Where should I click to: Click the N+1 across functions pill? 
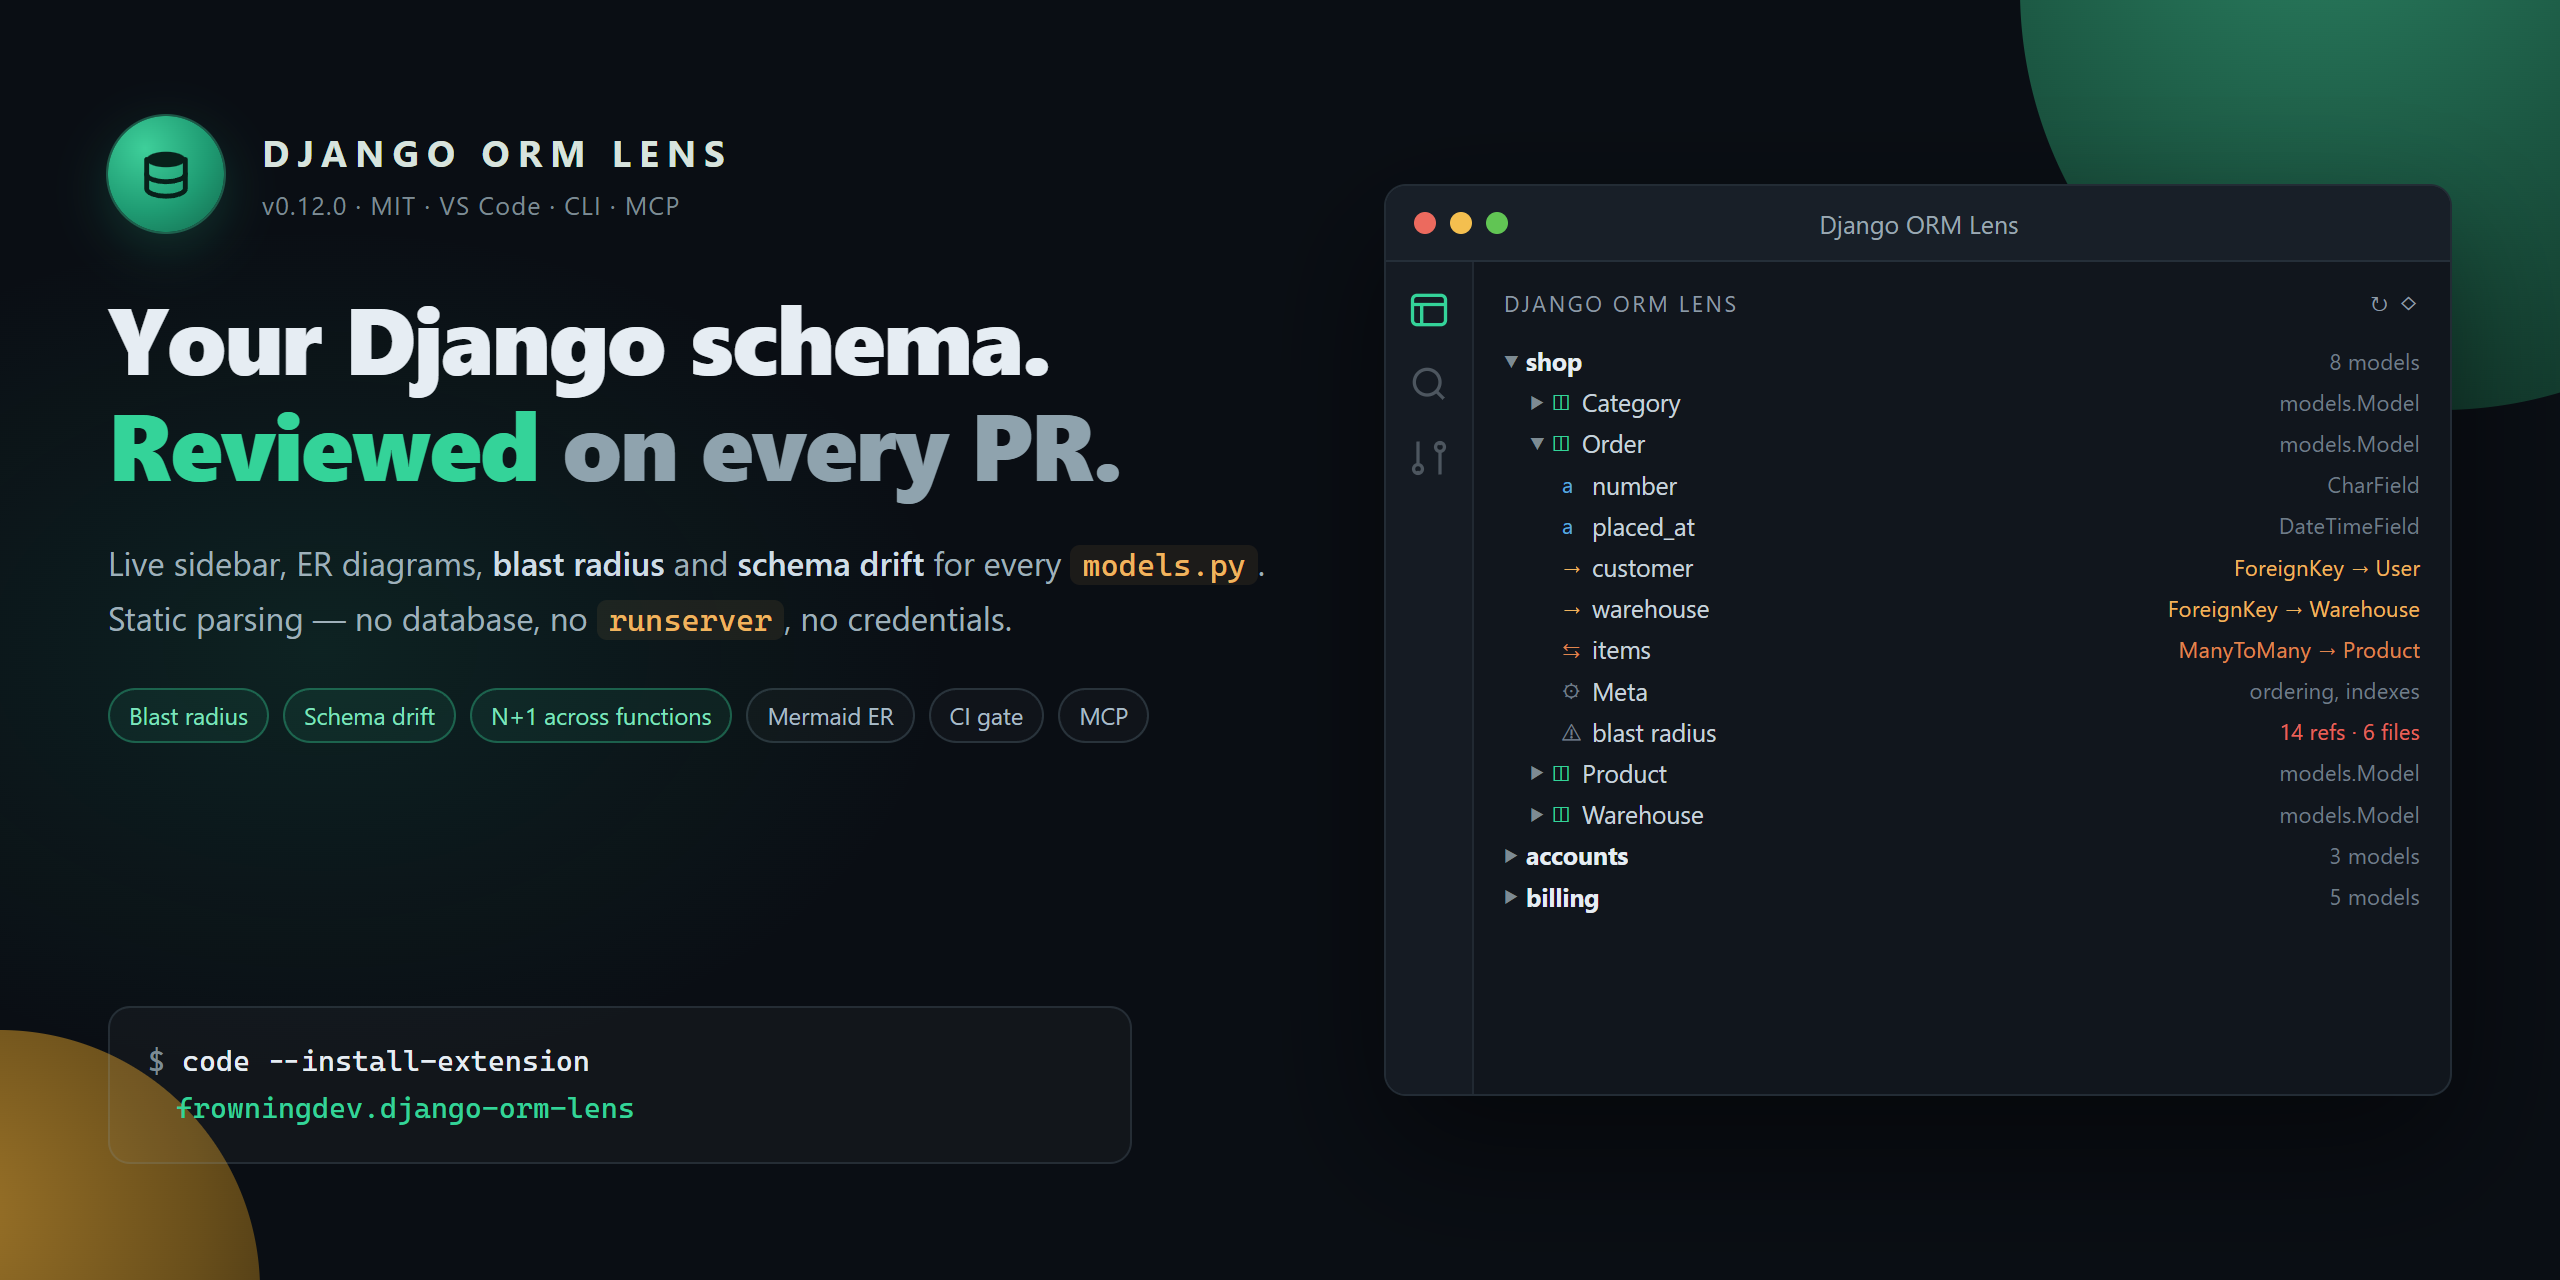pyautogui.click(x=601, y=716)
